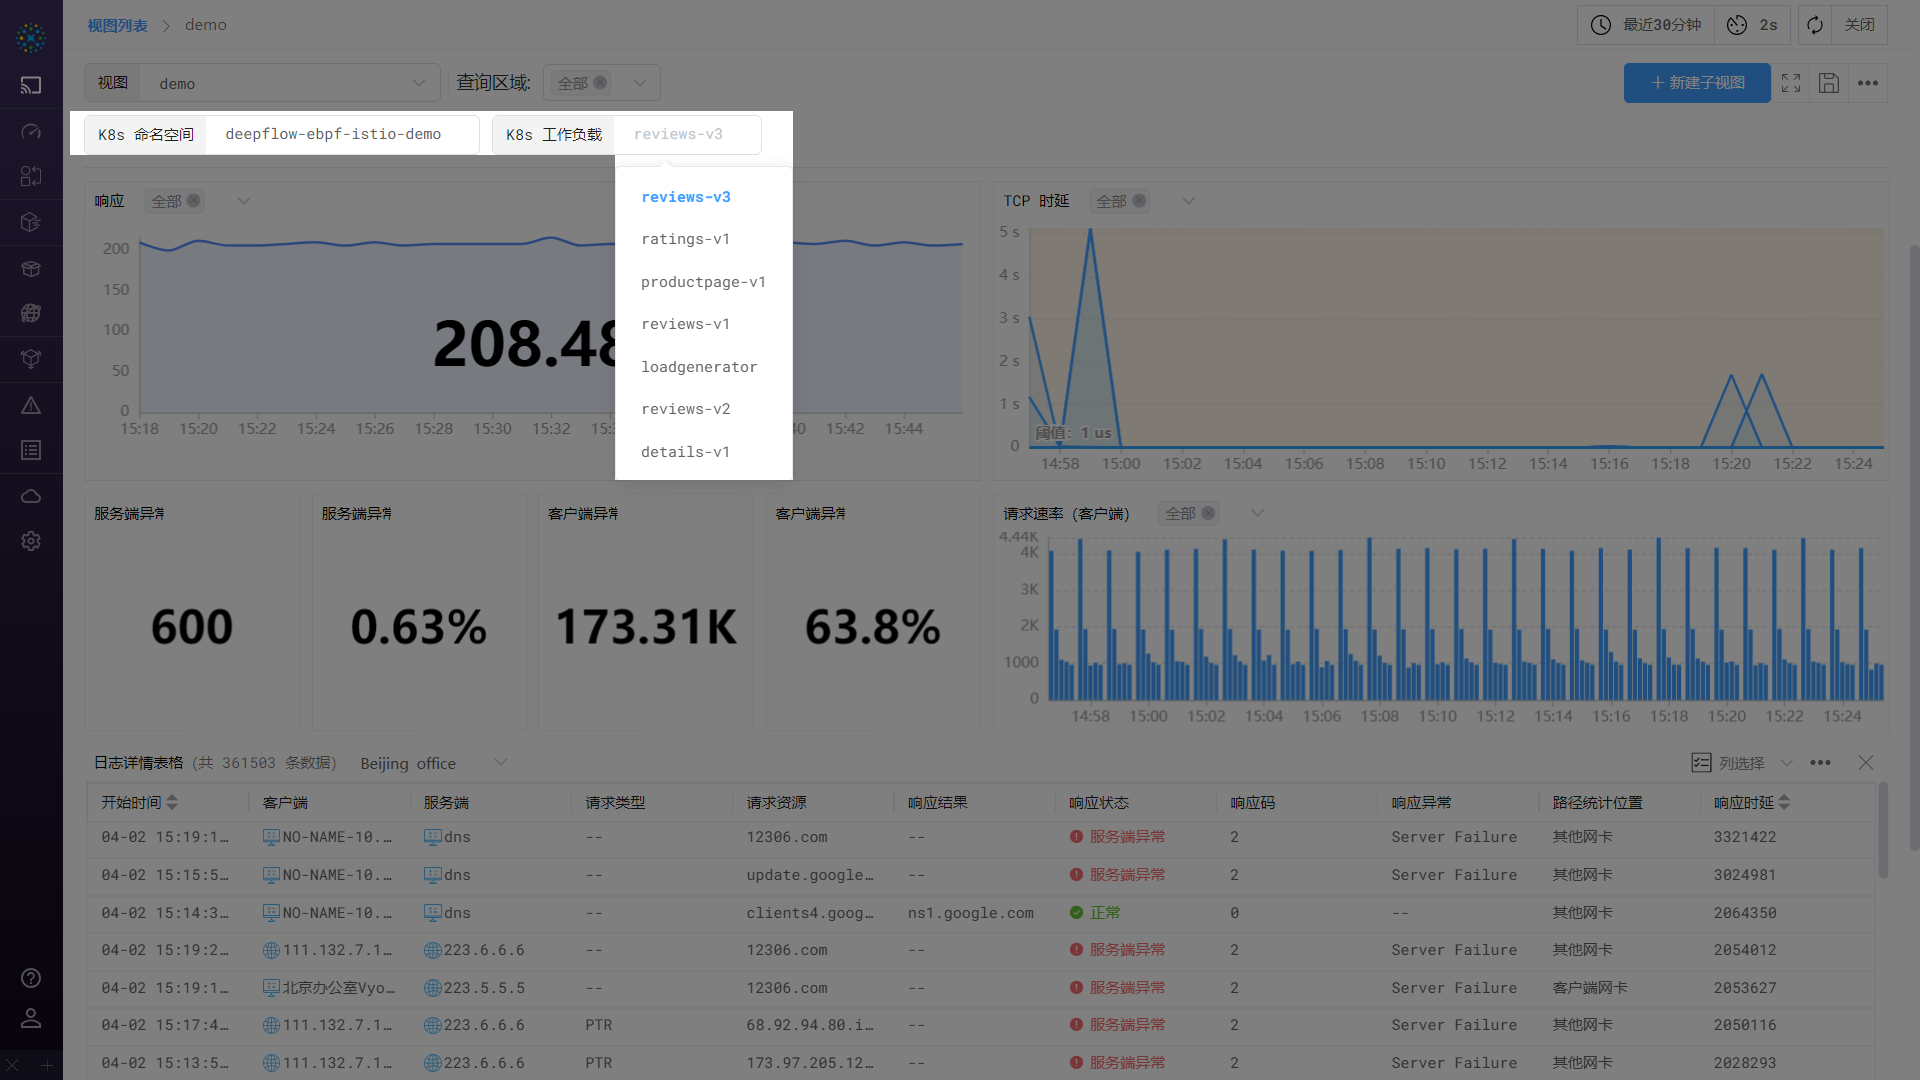Remove 全部 filter tag on TCP 时延 chart
Viewport: 1920px width, 1080px height.
[x=1139, y=200]
